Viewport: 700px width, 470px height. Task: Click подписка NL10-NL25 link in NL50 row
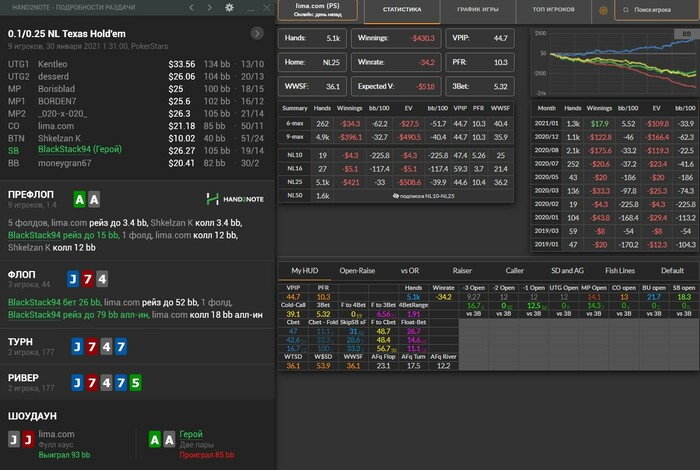(423, 196)
